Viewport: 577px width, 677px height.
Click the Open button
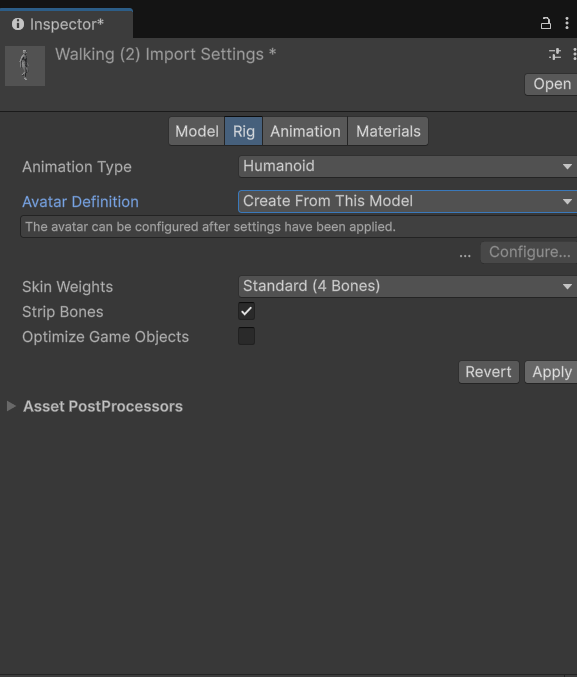551,84
